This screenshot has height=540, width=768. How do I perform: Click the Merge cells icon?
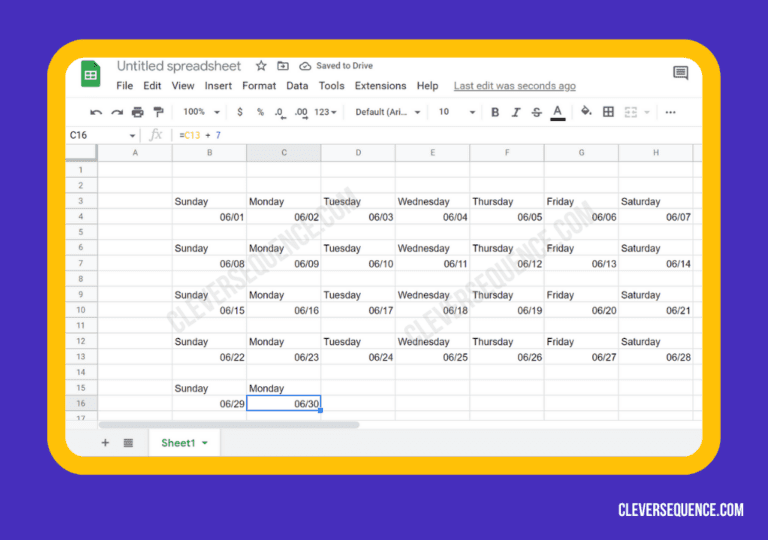[630, 112]
